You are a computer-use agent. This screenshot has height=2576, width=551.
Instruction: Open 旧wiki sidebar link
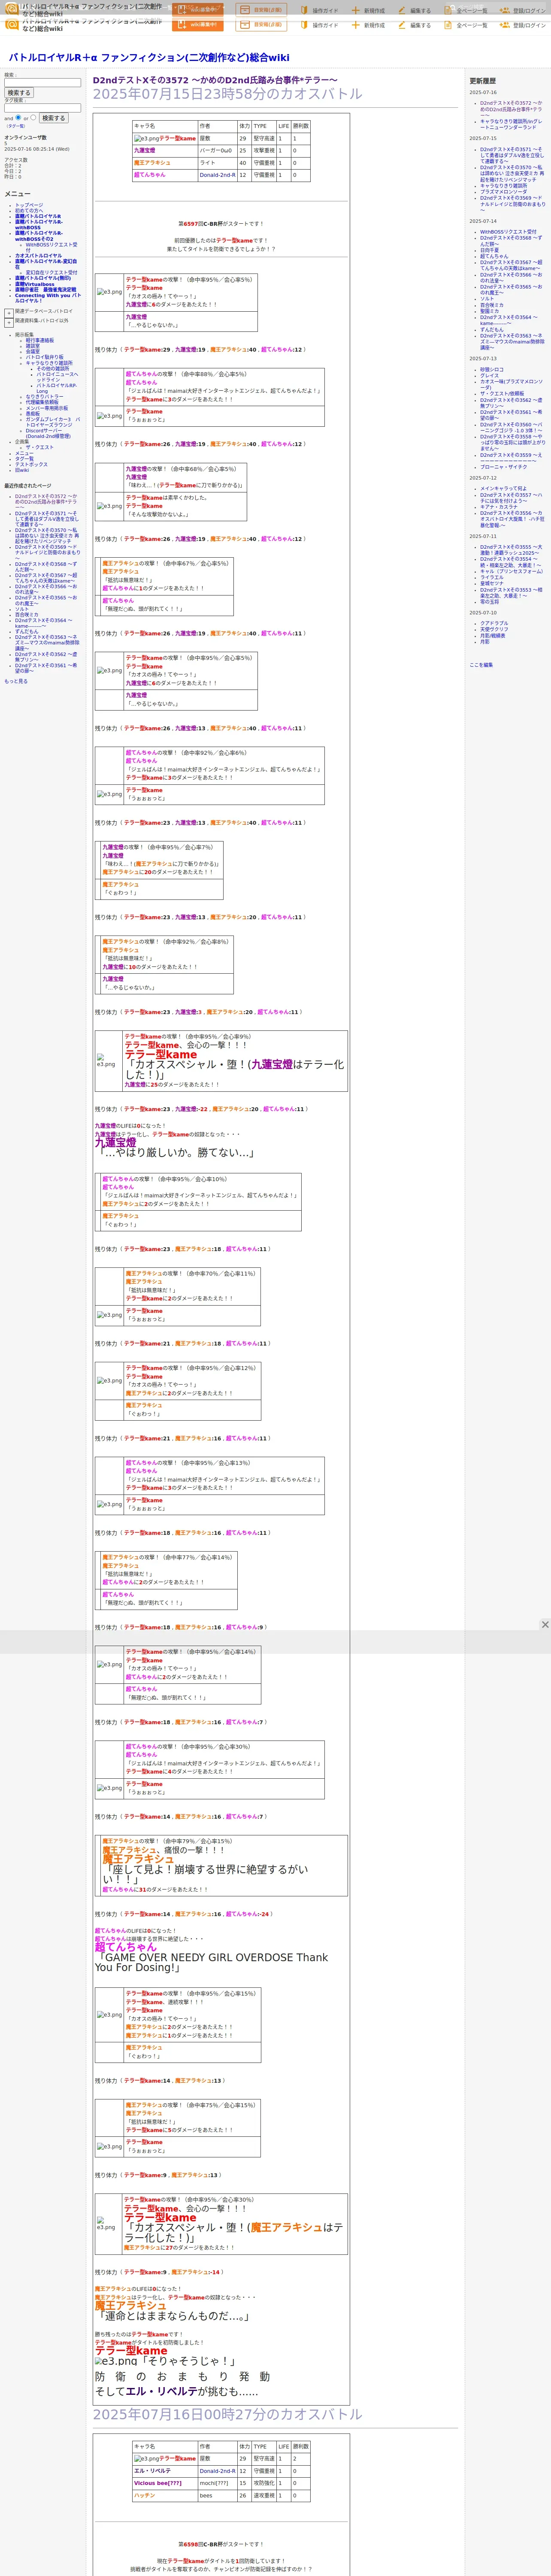click(x=22, y=470)
